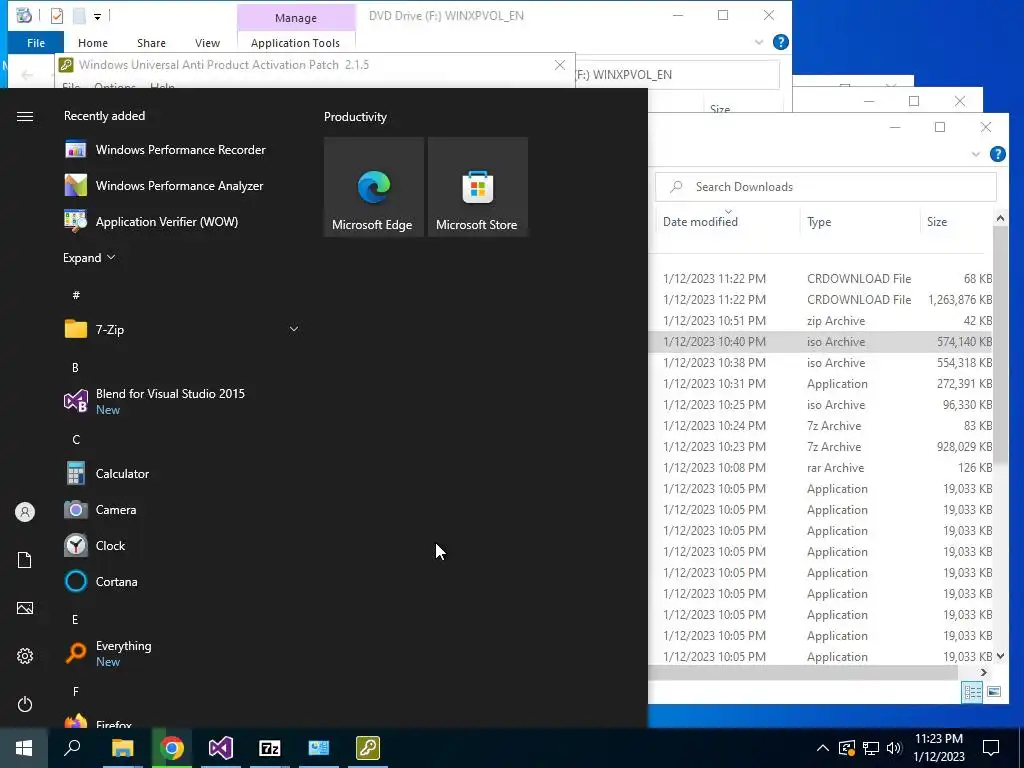Select the Manage contextual tab

pos(296,18)
